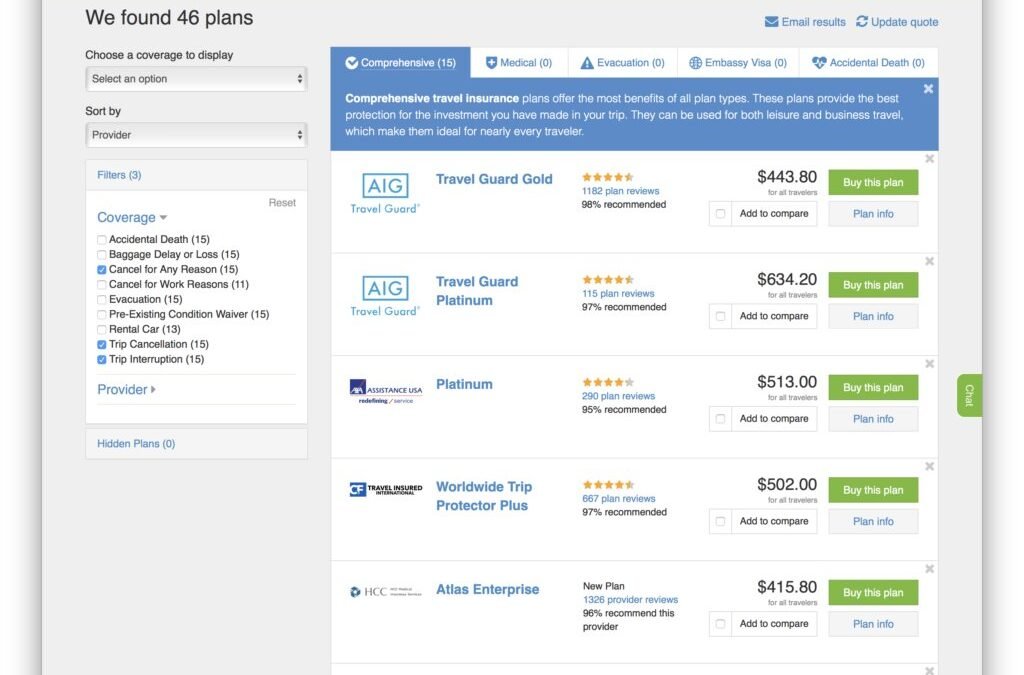The image size is (1024, 675).
Task: Expand the Provider filter section
Action: tap(126, 389)
